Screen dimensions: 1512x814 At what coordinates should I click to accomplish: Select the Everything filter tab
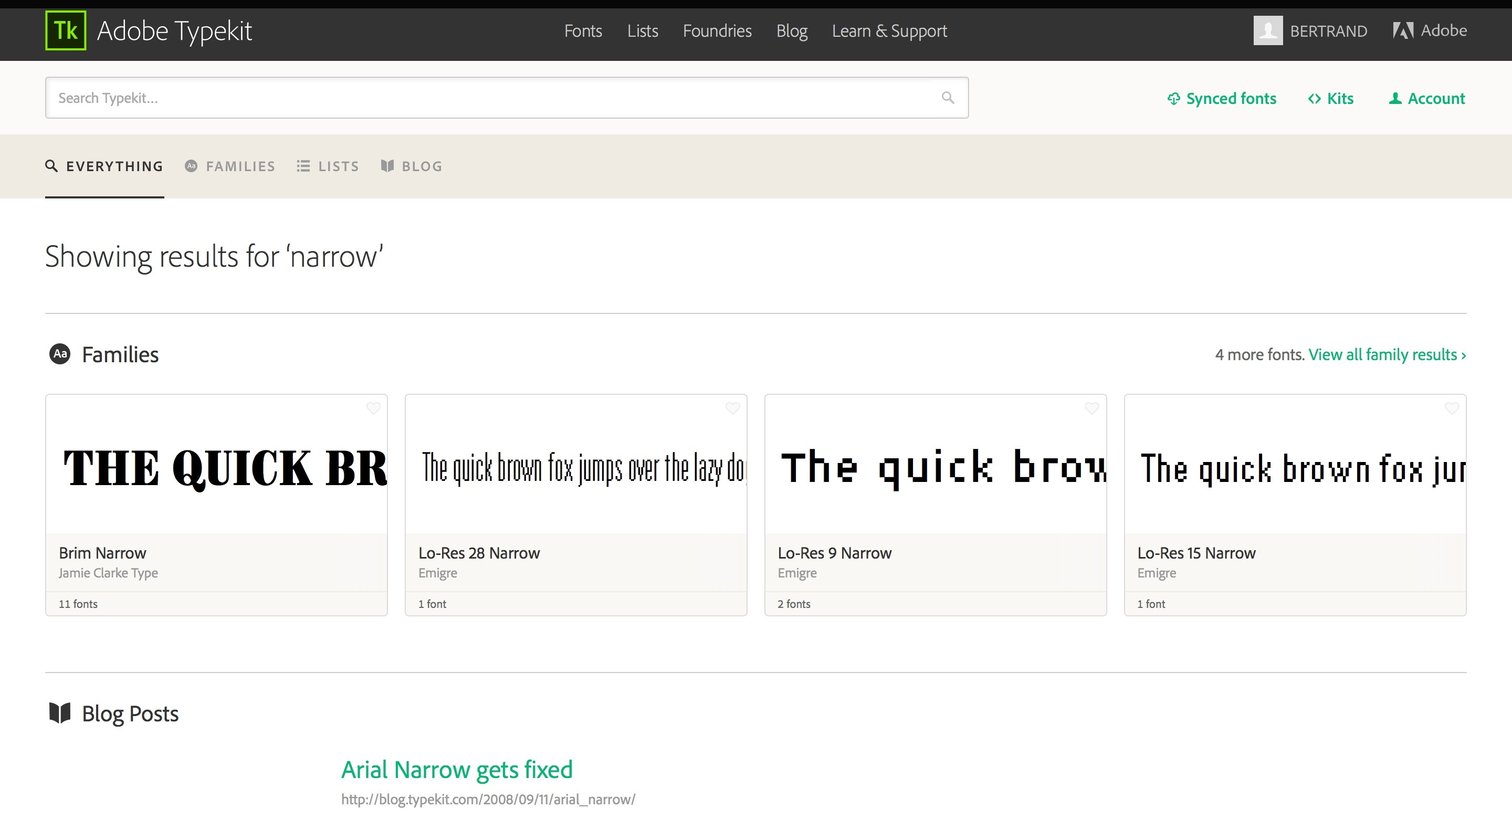coord(104,166)
